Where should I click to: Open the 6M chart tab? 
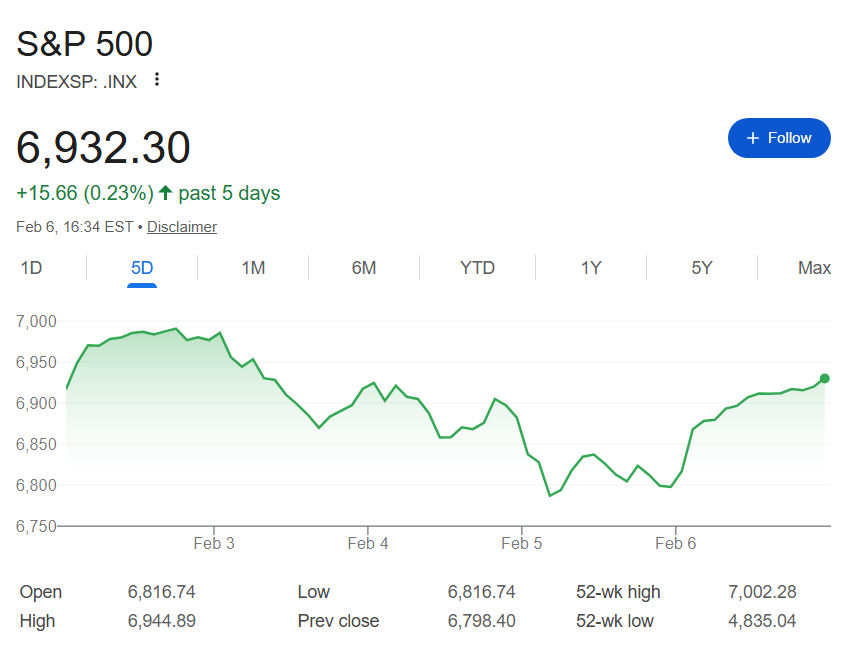pyautogui.click(x=364, y=268)
